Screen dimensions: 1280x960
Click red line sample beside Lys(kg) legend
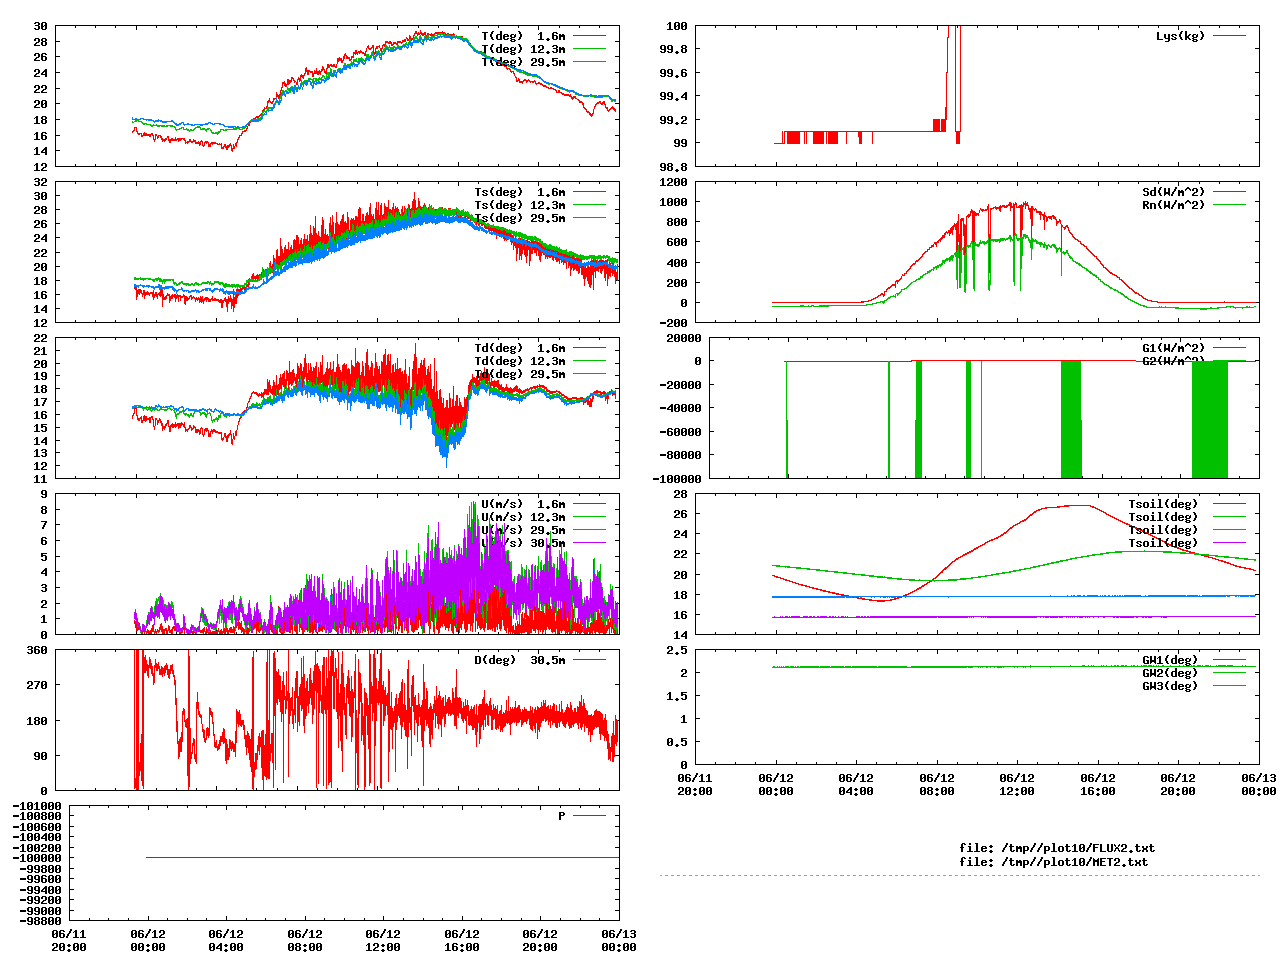(x=1230, y=36)
